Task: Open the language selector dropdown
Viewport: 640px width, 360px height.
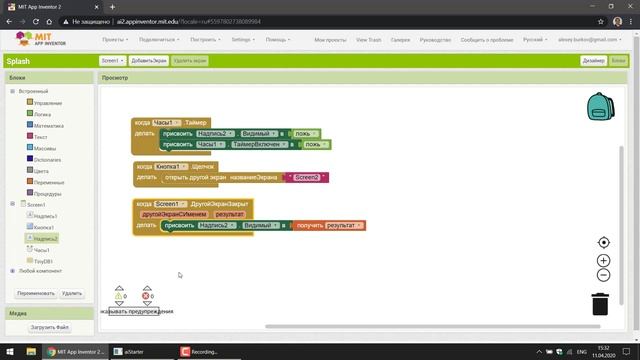Action: click(535, 40)
